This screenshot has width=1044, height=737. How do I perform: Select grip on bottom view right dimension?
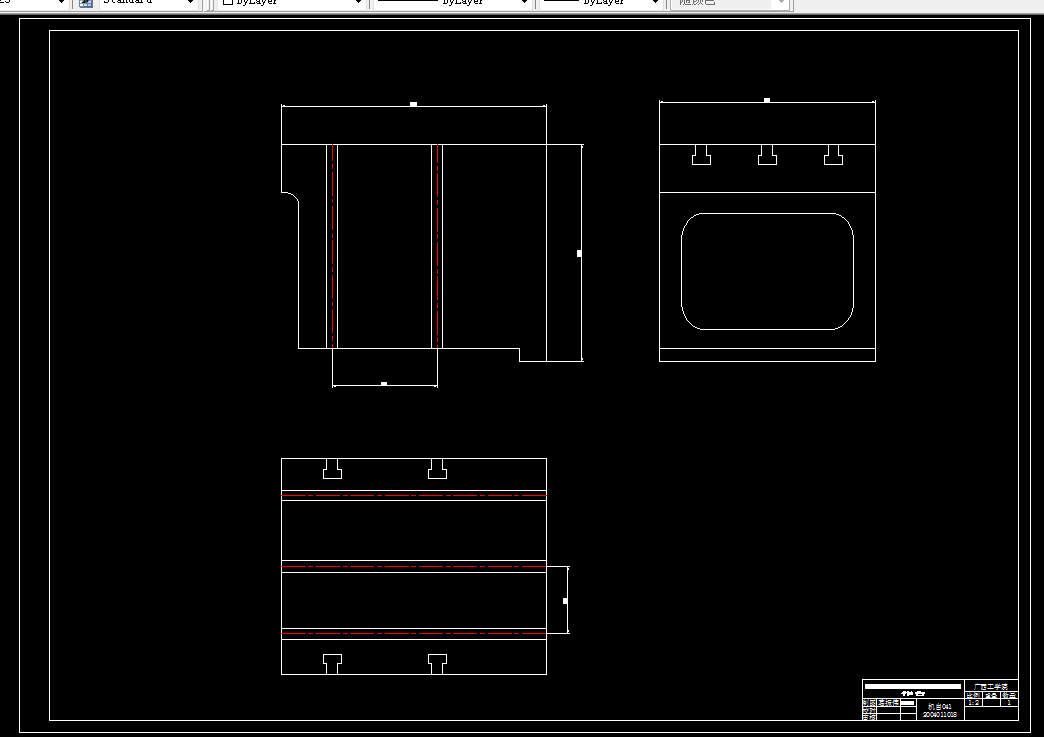pyautogui.click(x=565, y=601)
